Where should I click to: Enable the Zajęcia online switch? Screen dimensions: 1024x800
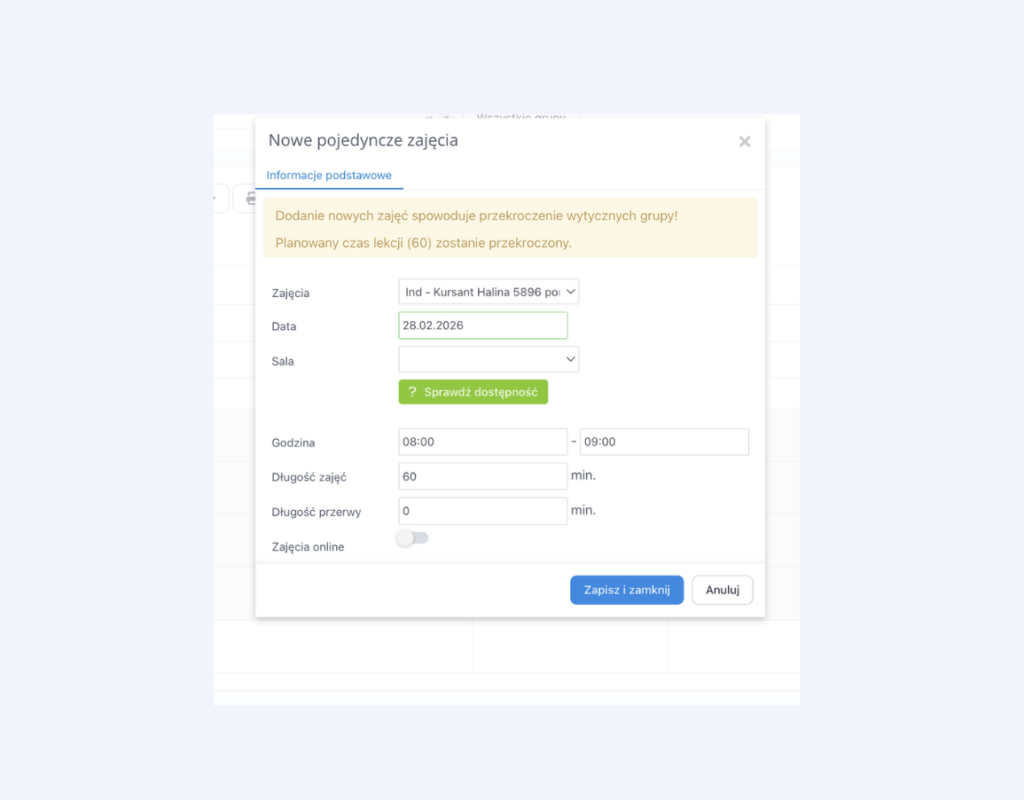412,538
